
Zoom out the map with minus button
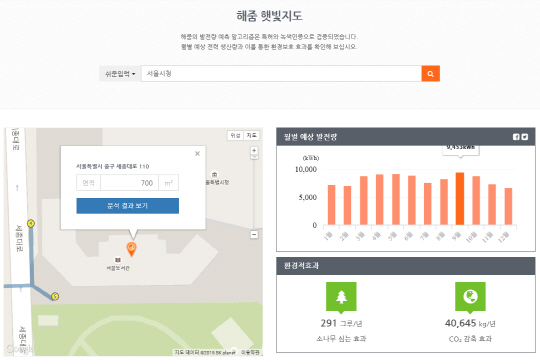click(254, 235)
